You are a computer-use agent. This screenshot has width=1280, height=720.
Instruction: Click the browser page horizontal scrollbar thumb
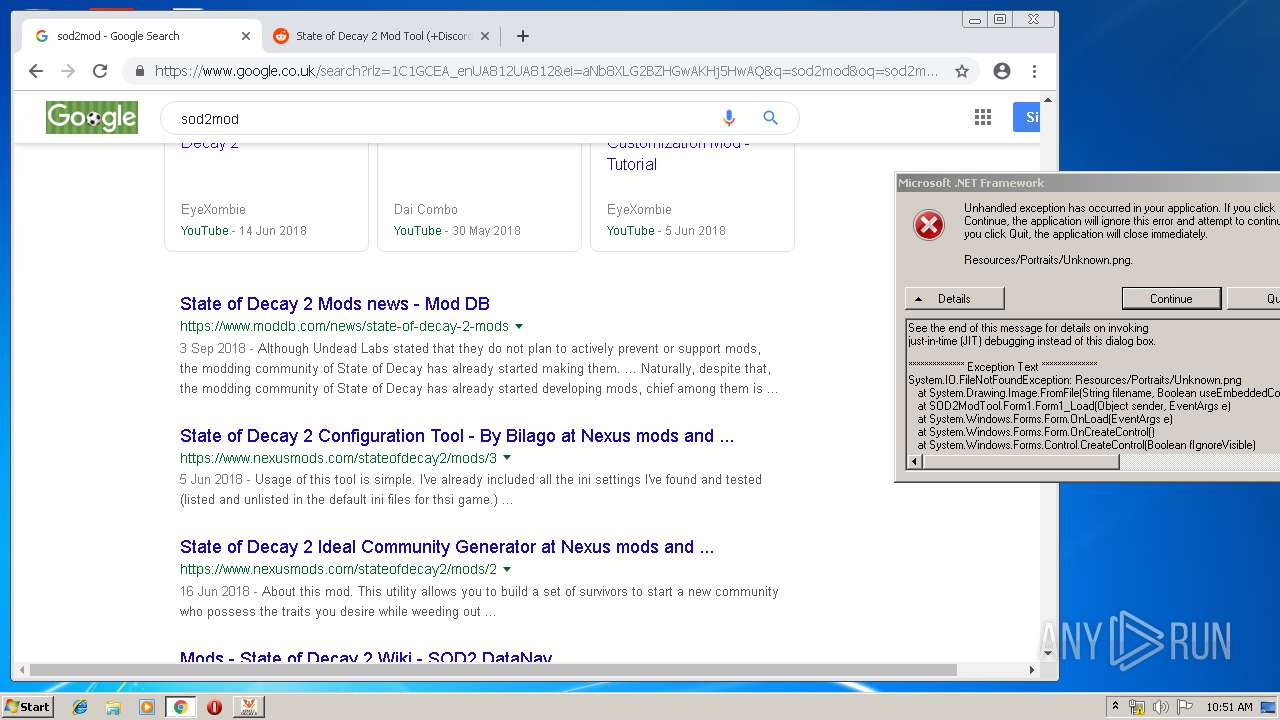(493, 670)
